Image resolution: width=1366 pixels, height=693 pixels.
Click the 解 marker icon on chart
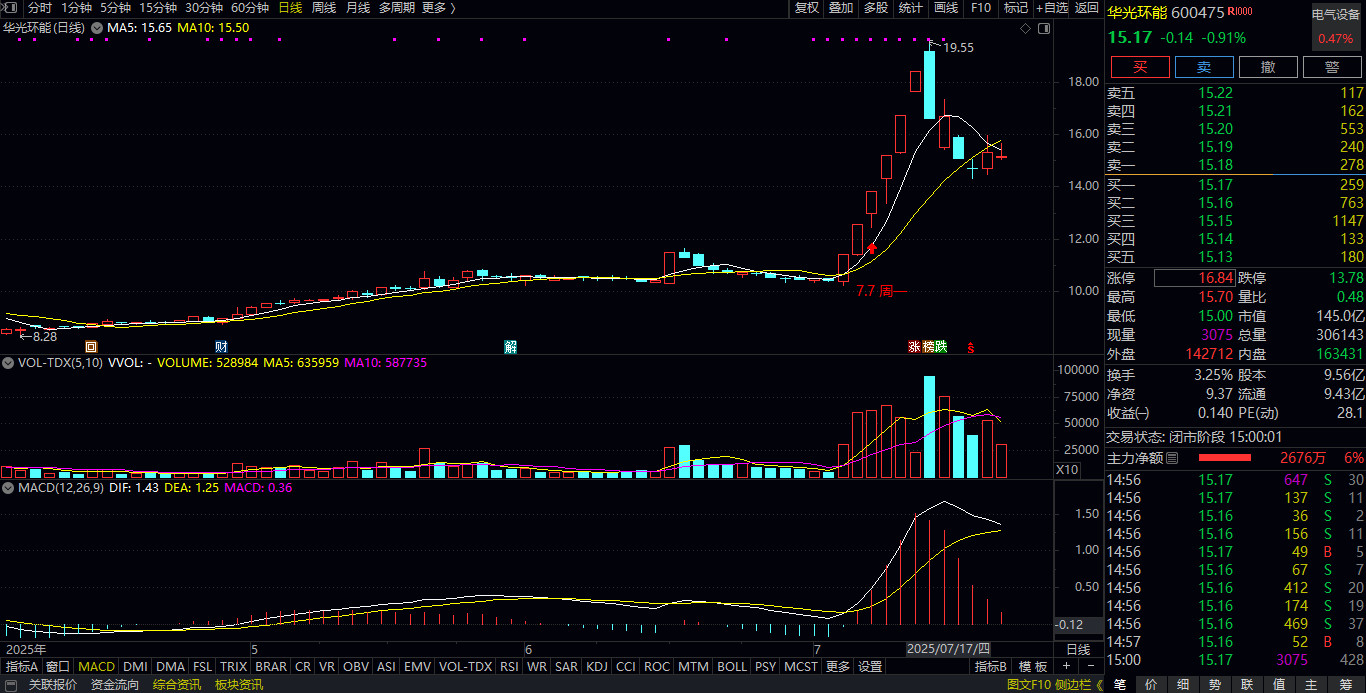pyautogui.click(x=511, y=347)
